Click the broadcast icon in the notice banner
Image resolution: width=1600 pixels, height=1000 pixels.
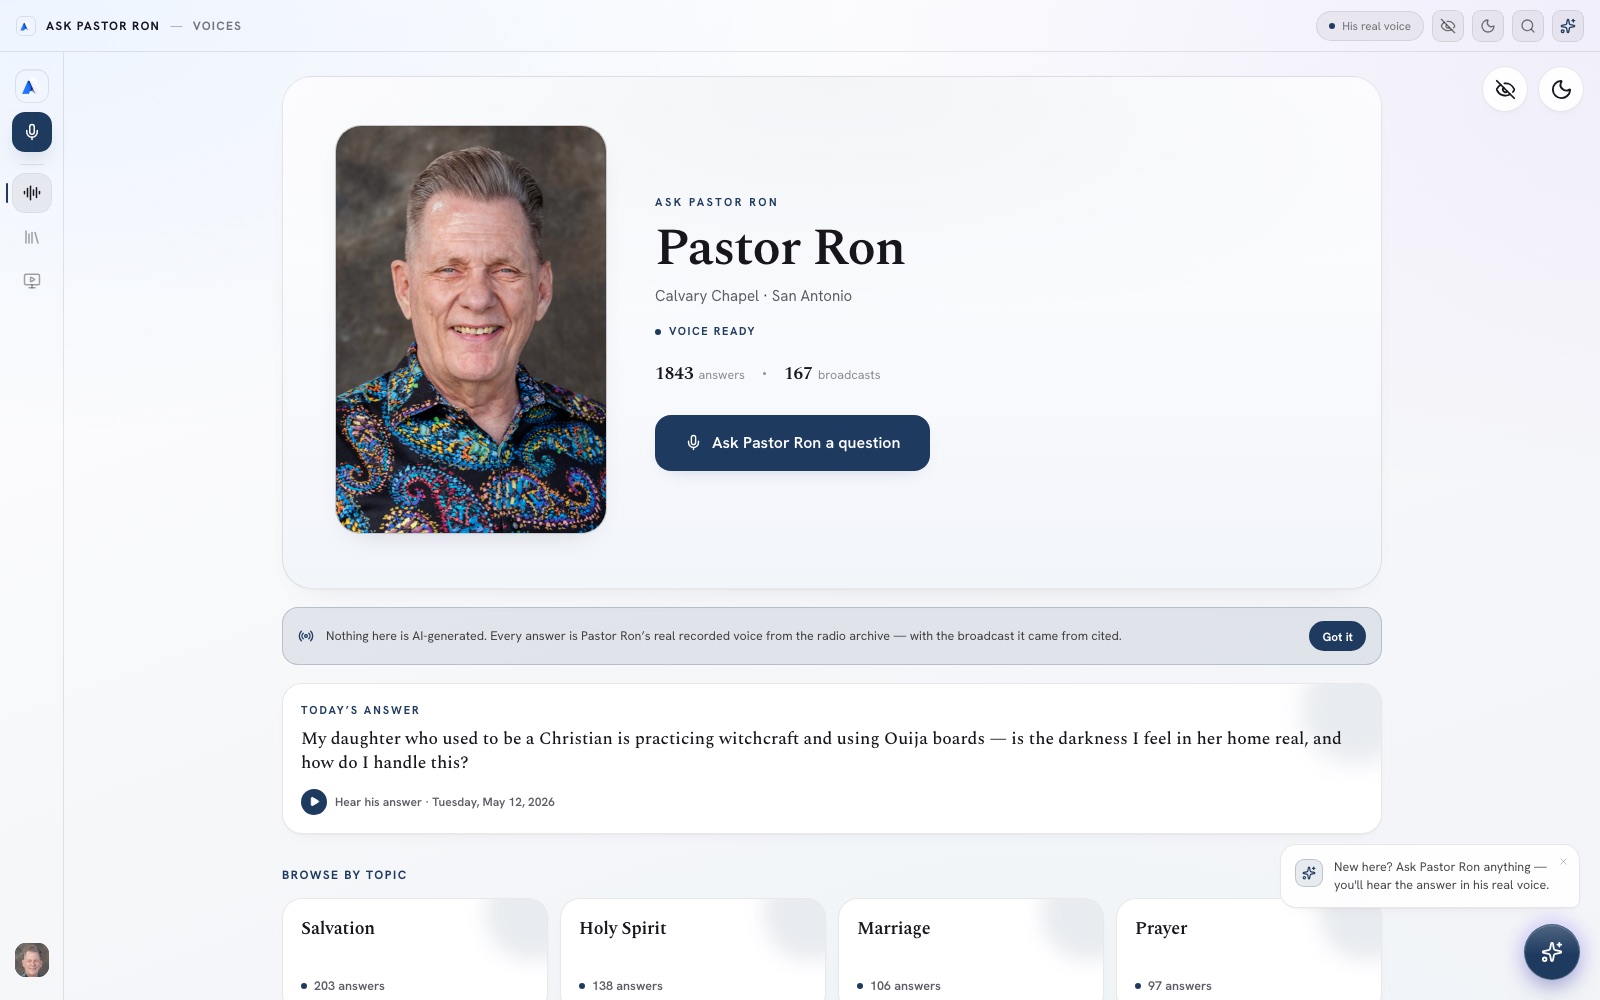coord(306,636)
